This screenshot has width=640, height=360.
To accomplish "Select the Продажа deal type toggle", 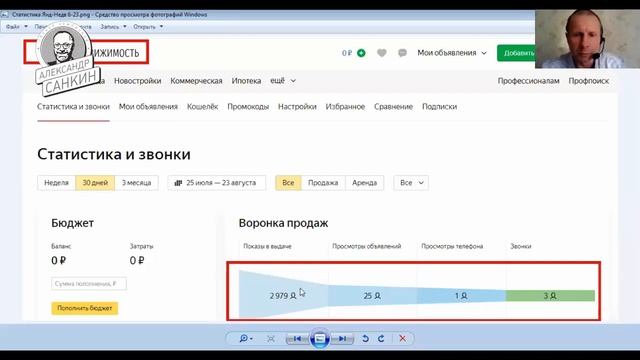I will point(323,183).
